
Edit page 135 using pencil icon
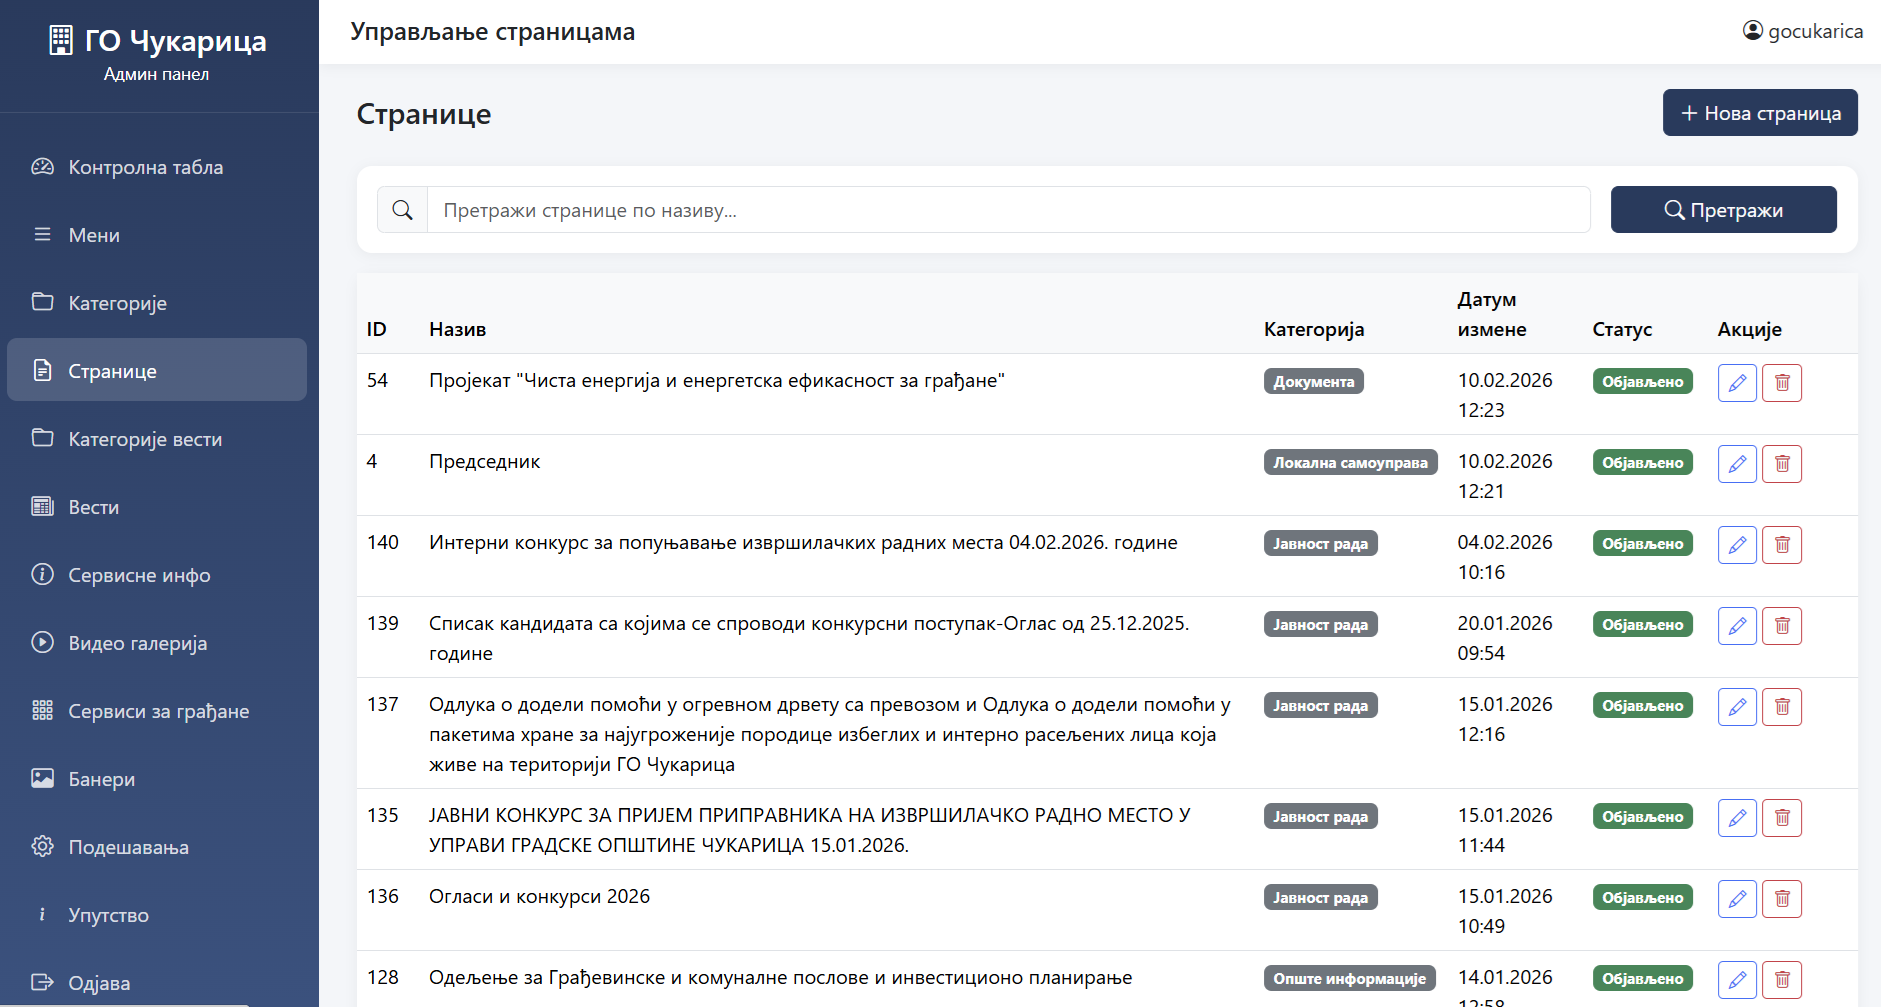[1737, 818]
